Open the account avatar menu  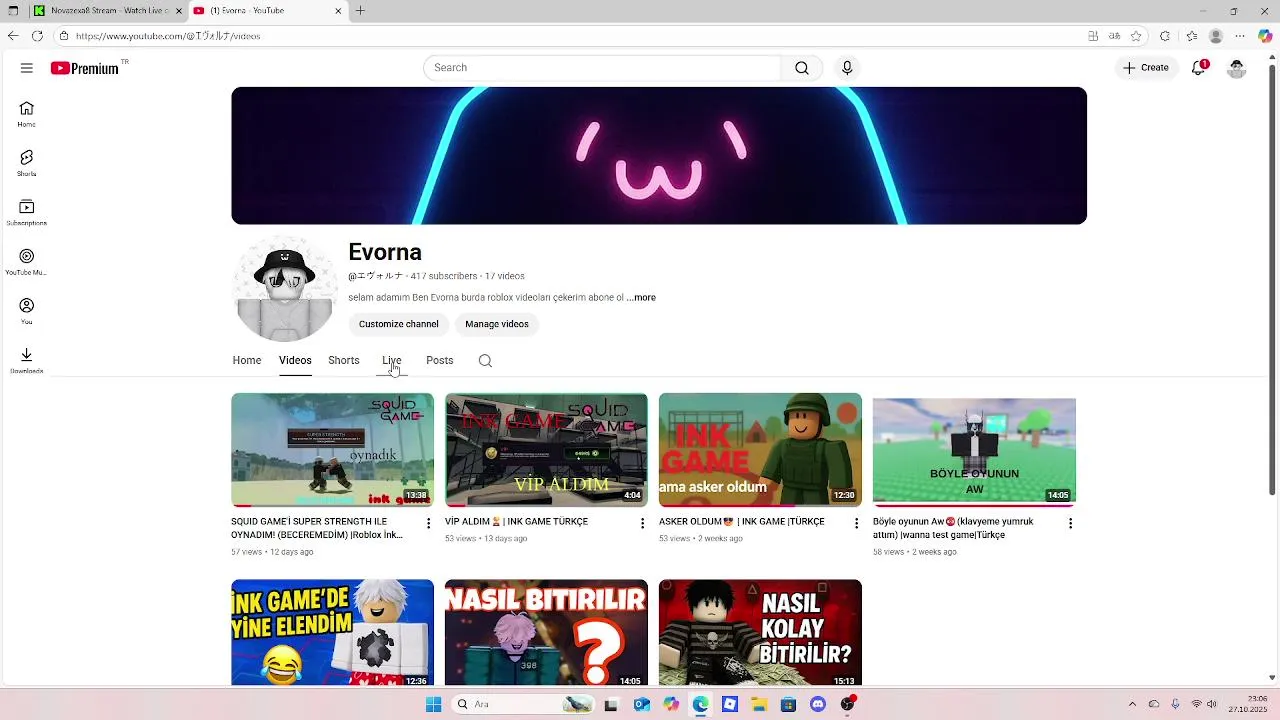tap(1237, 68)
